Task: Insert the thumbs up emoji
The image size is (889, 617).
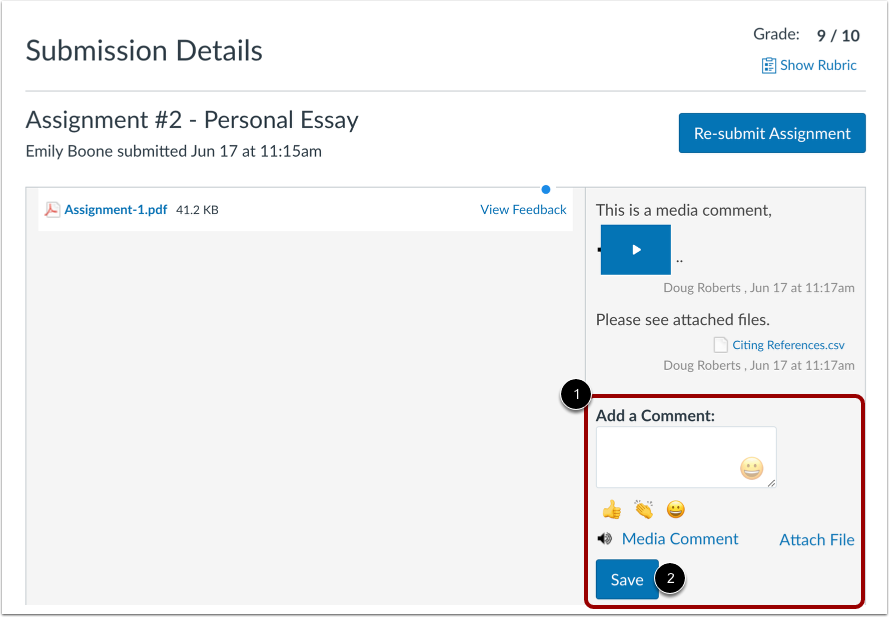Action: click(x=612, y=509)
